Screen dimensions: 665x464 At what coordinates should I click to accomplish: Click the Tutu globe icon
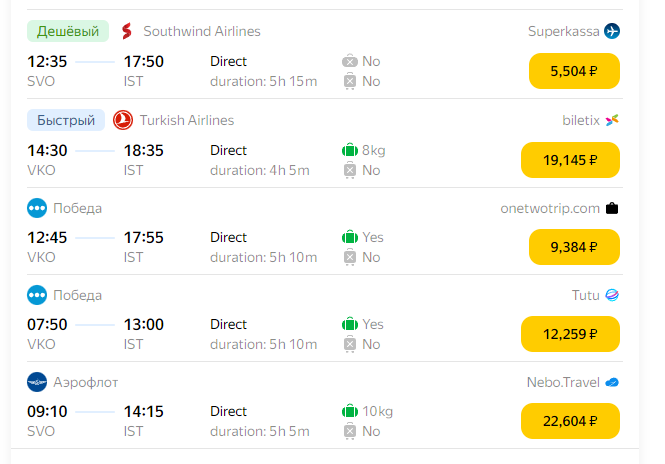tap(612, 295)
